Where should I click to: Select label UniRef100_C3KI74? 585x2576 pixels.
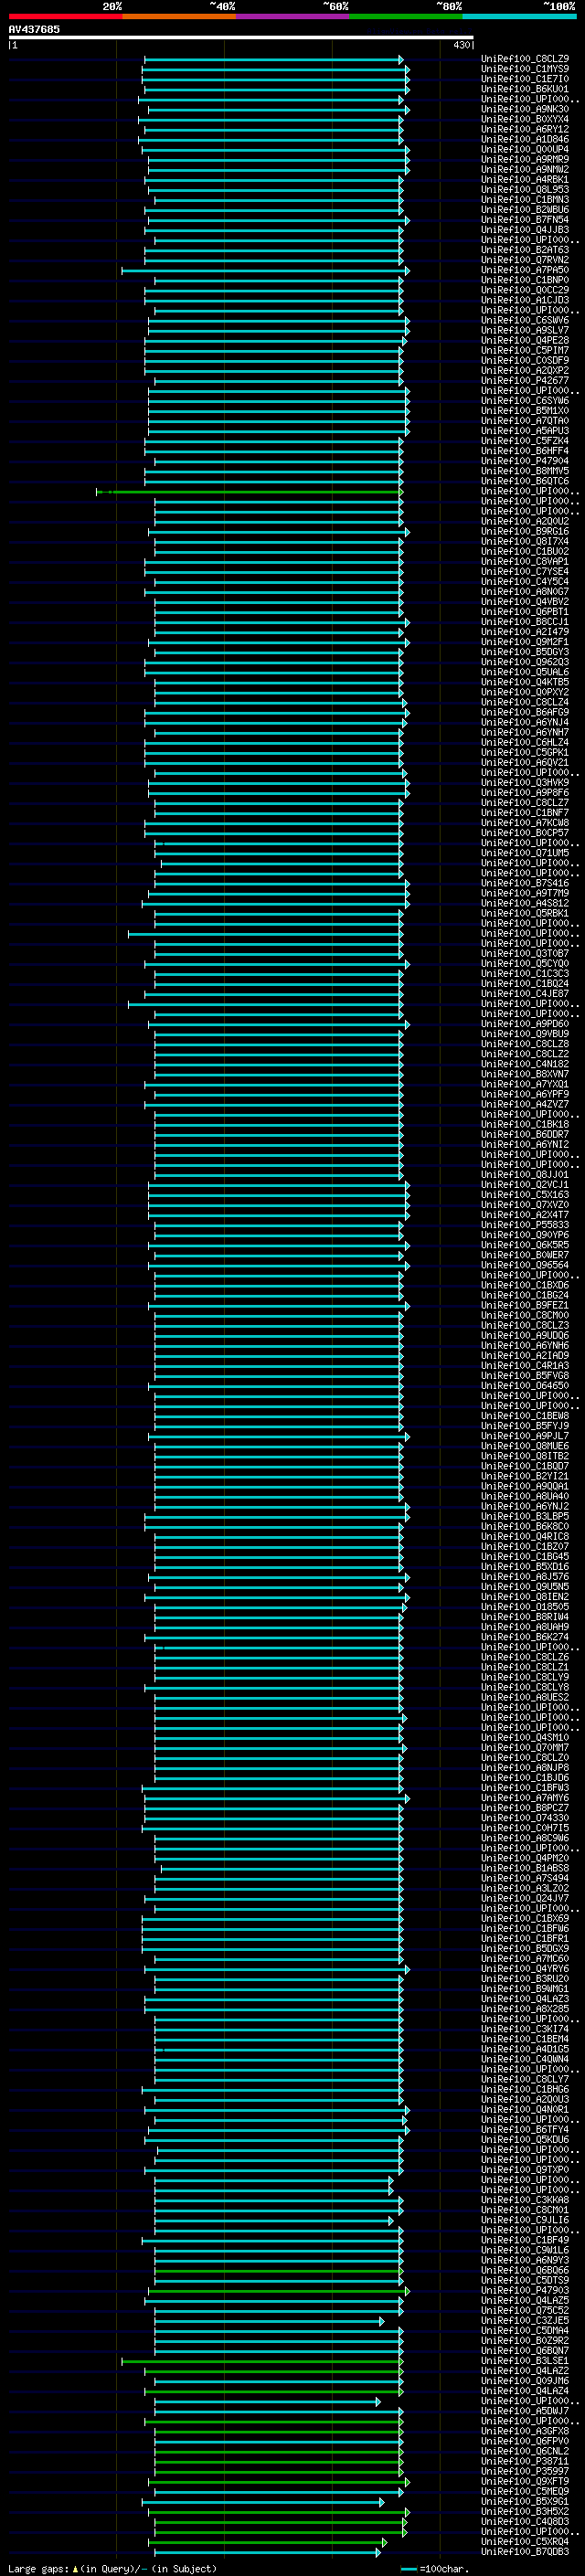(525, 2029)
